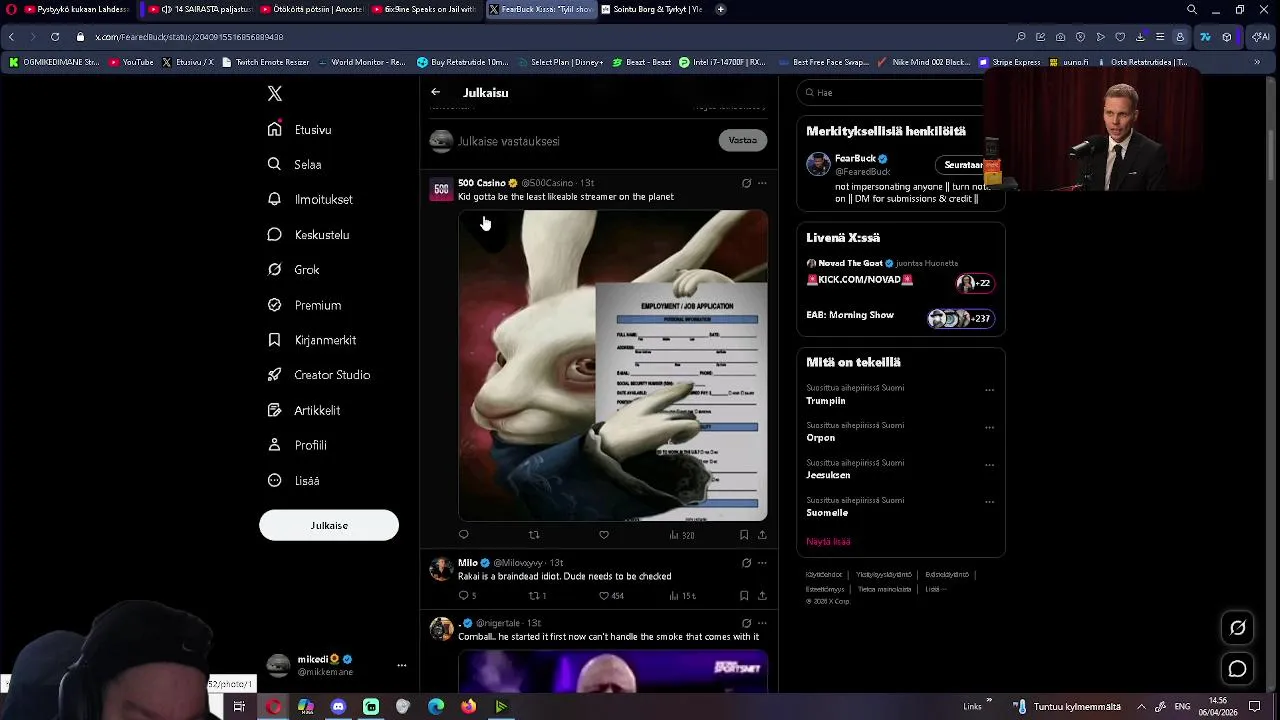Image resolution: width=1280 pixels, height=720 pixels.
Task: Click the Artikkelit icon
Action: pos(274,410)
